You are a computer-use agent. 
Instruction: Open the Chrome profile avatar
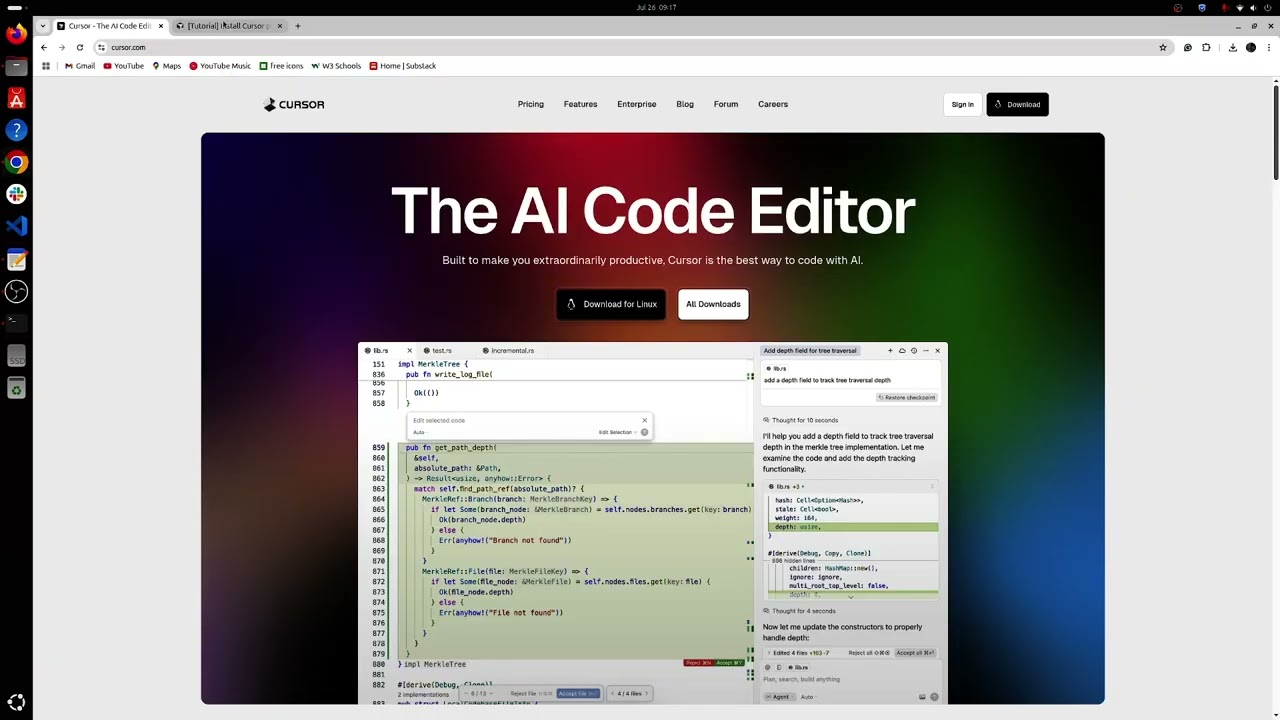[x=1251, y=47]
